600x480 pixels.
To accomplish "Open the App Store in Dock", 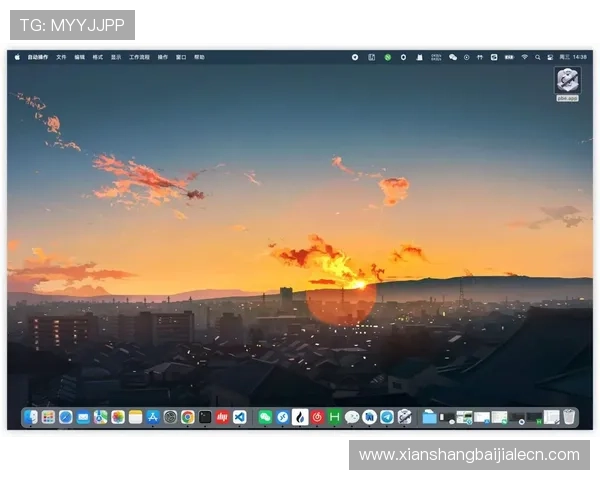I will (153, 417).
